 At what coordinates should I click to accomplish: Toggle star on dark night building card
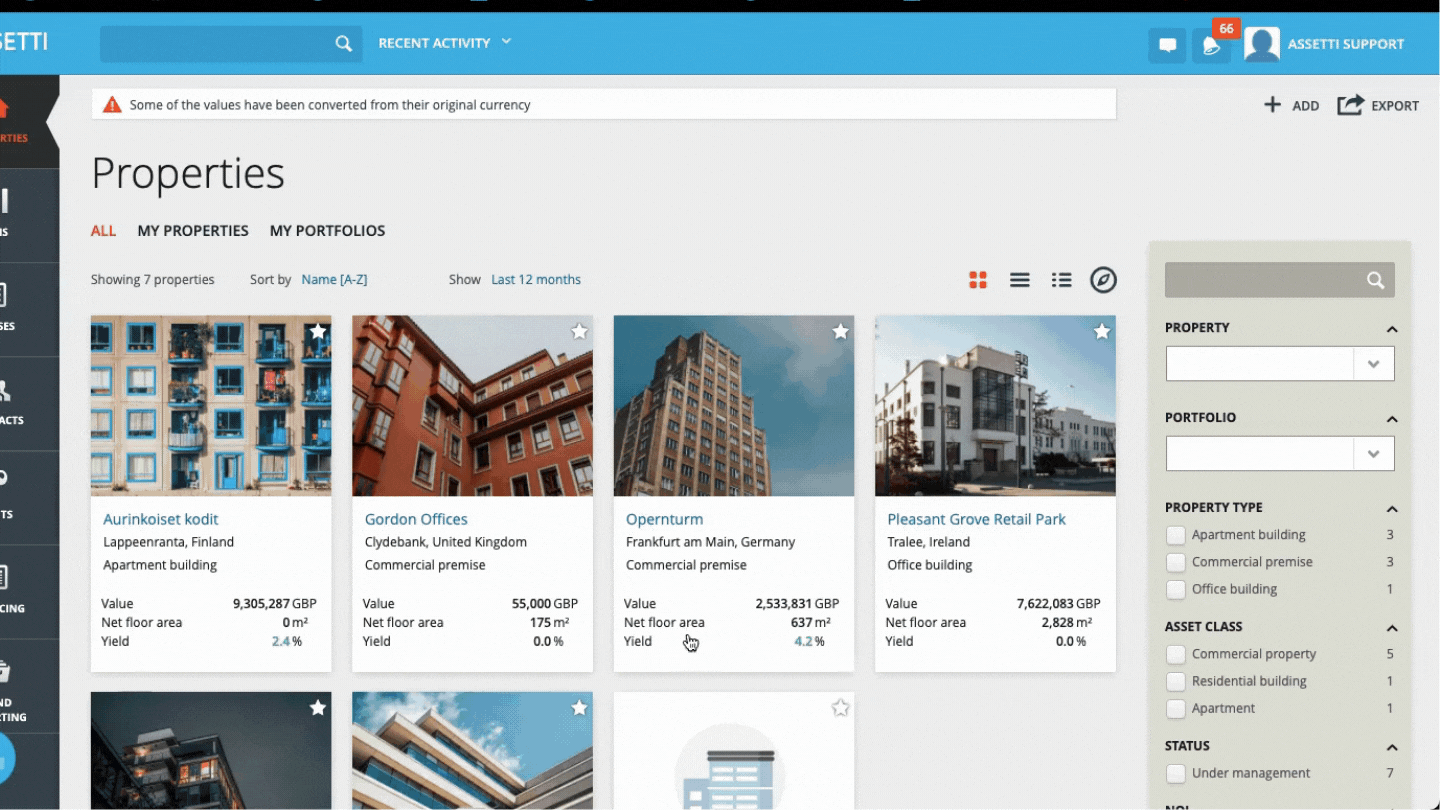(318, 708)
